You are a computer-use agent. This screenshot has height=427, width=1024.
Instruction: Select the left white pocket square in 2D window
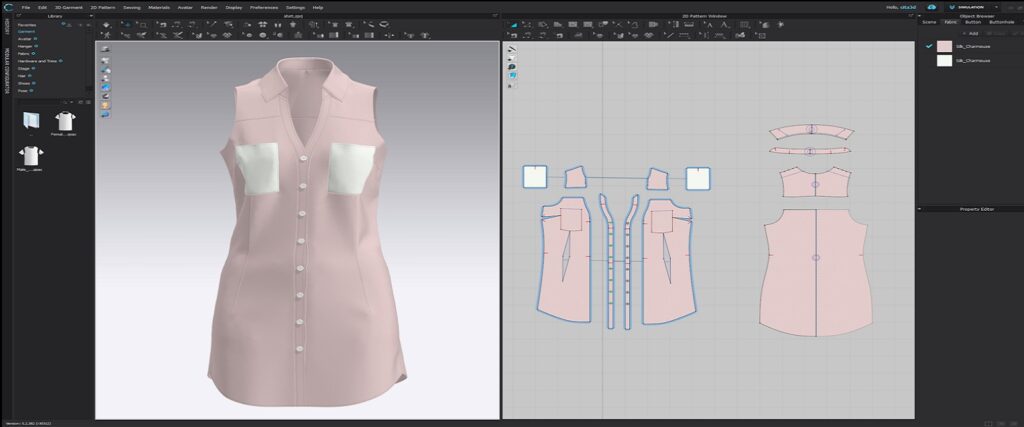click(x=534, y=177)
